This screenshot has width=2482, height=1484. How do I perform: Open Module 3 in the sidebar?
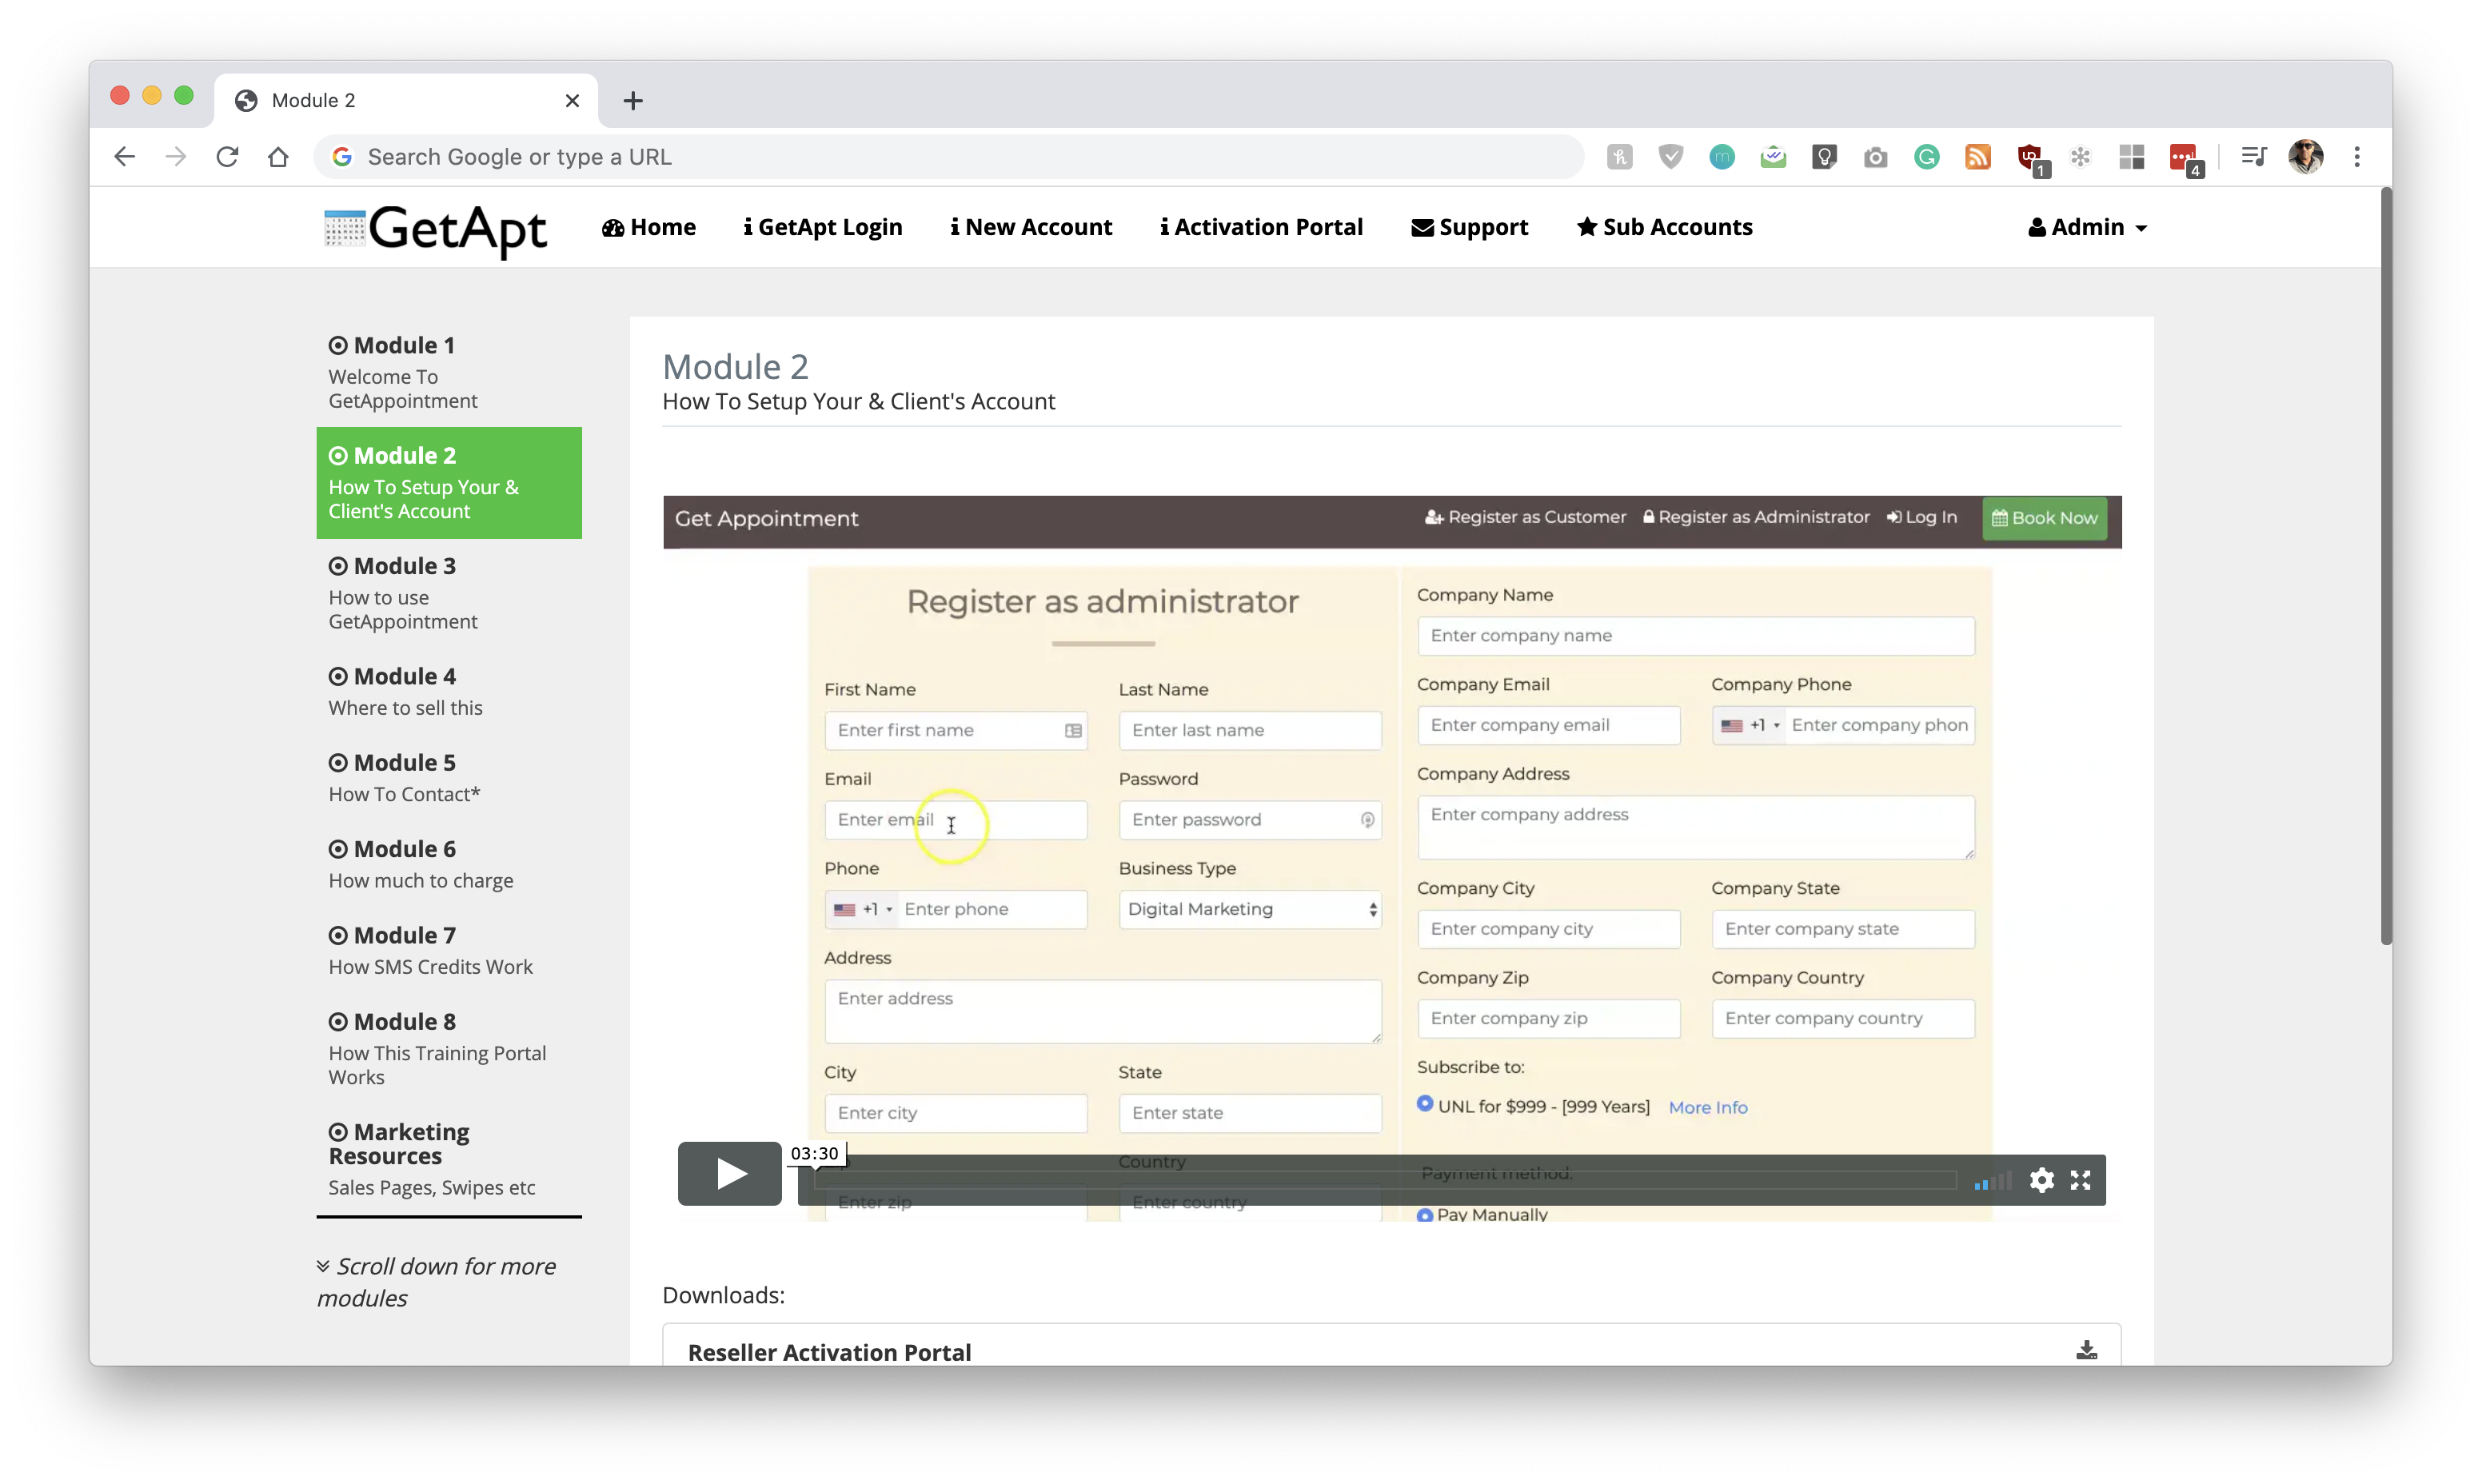click(x=405, y=567)
